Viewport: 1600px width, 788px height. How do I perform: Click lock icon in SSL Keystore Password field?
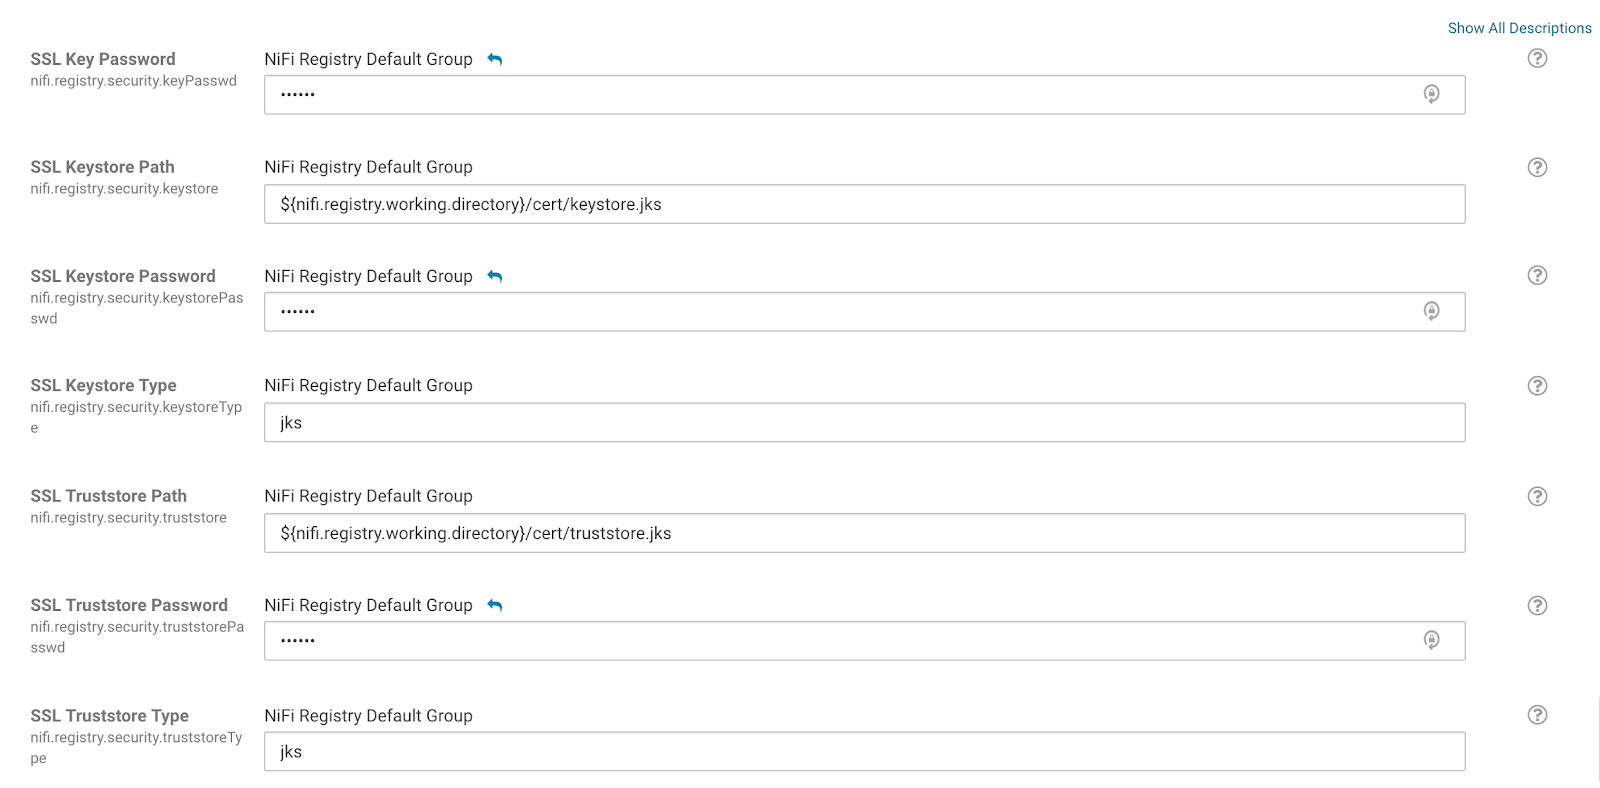pos(1431,312)
